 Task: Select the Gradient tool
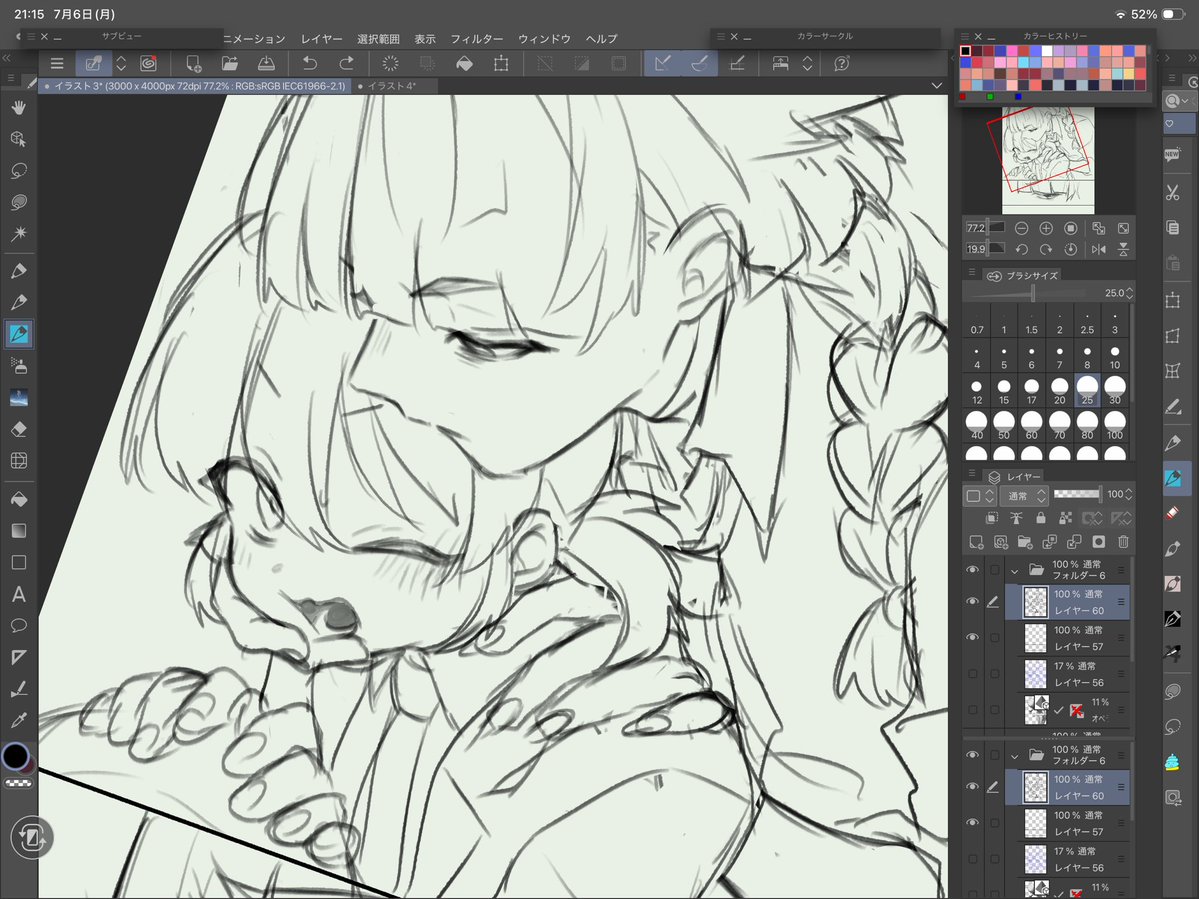pyautogui.click(x=18, y=531)
